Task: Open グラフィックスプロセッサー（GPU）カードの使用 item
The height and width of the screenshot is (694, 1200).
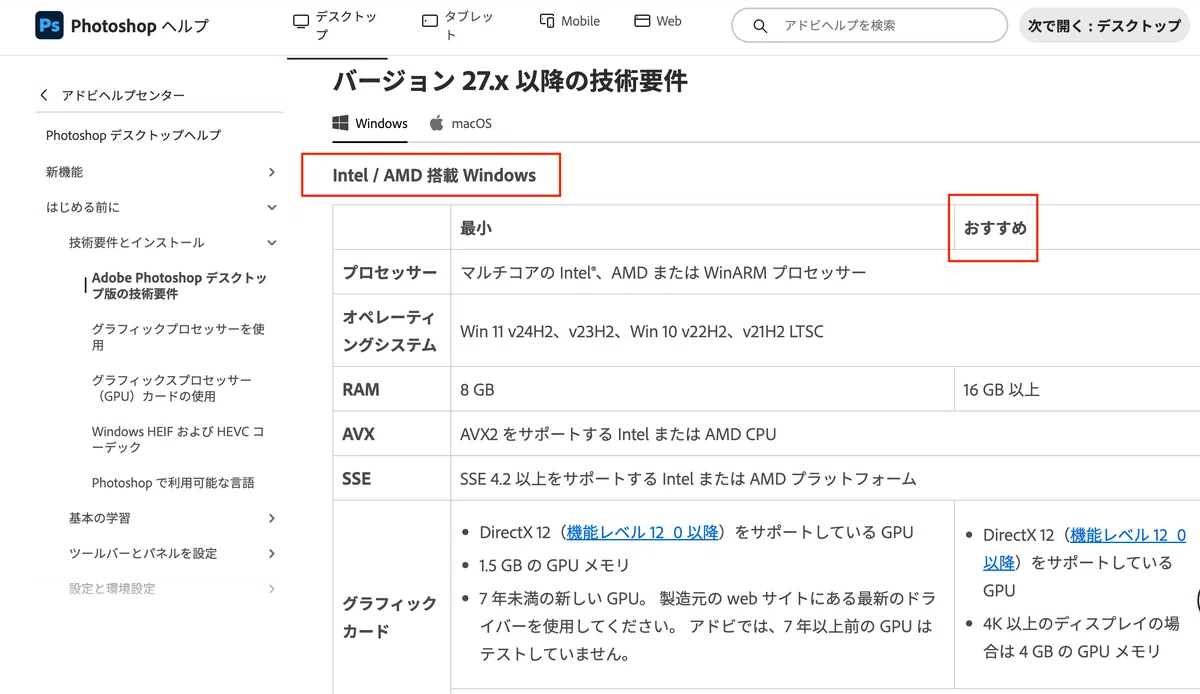Action: coord(172,388)
